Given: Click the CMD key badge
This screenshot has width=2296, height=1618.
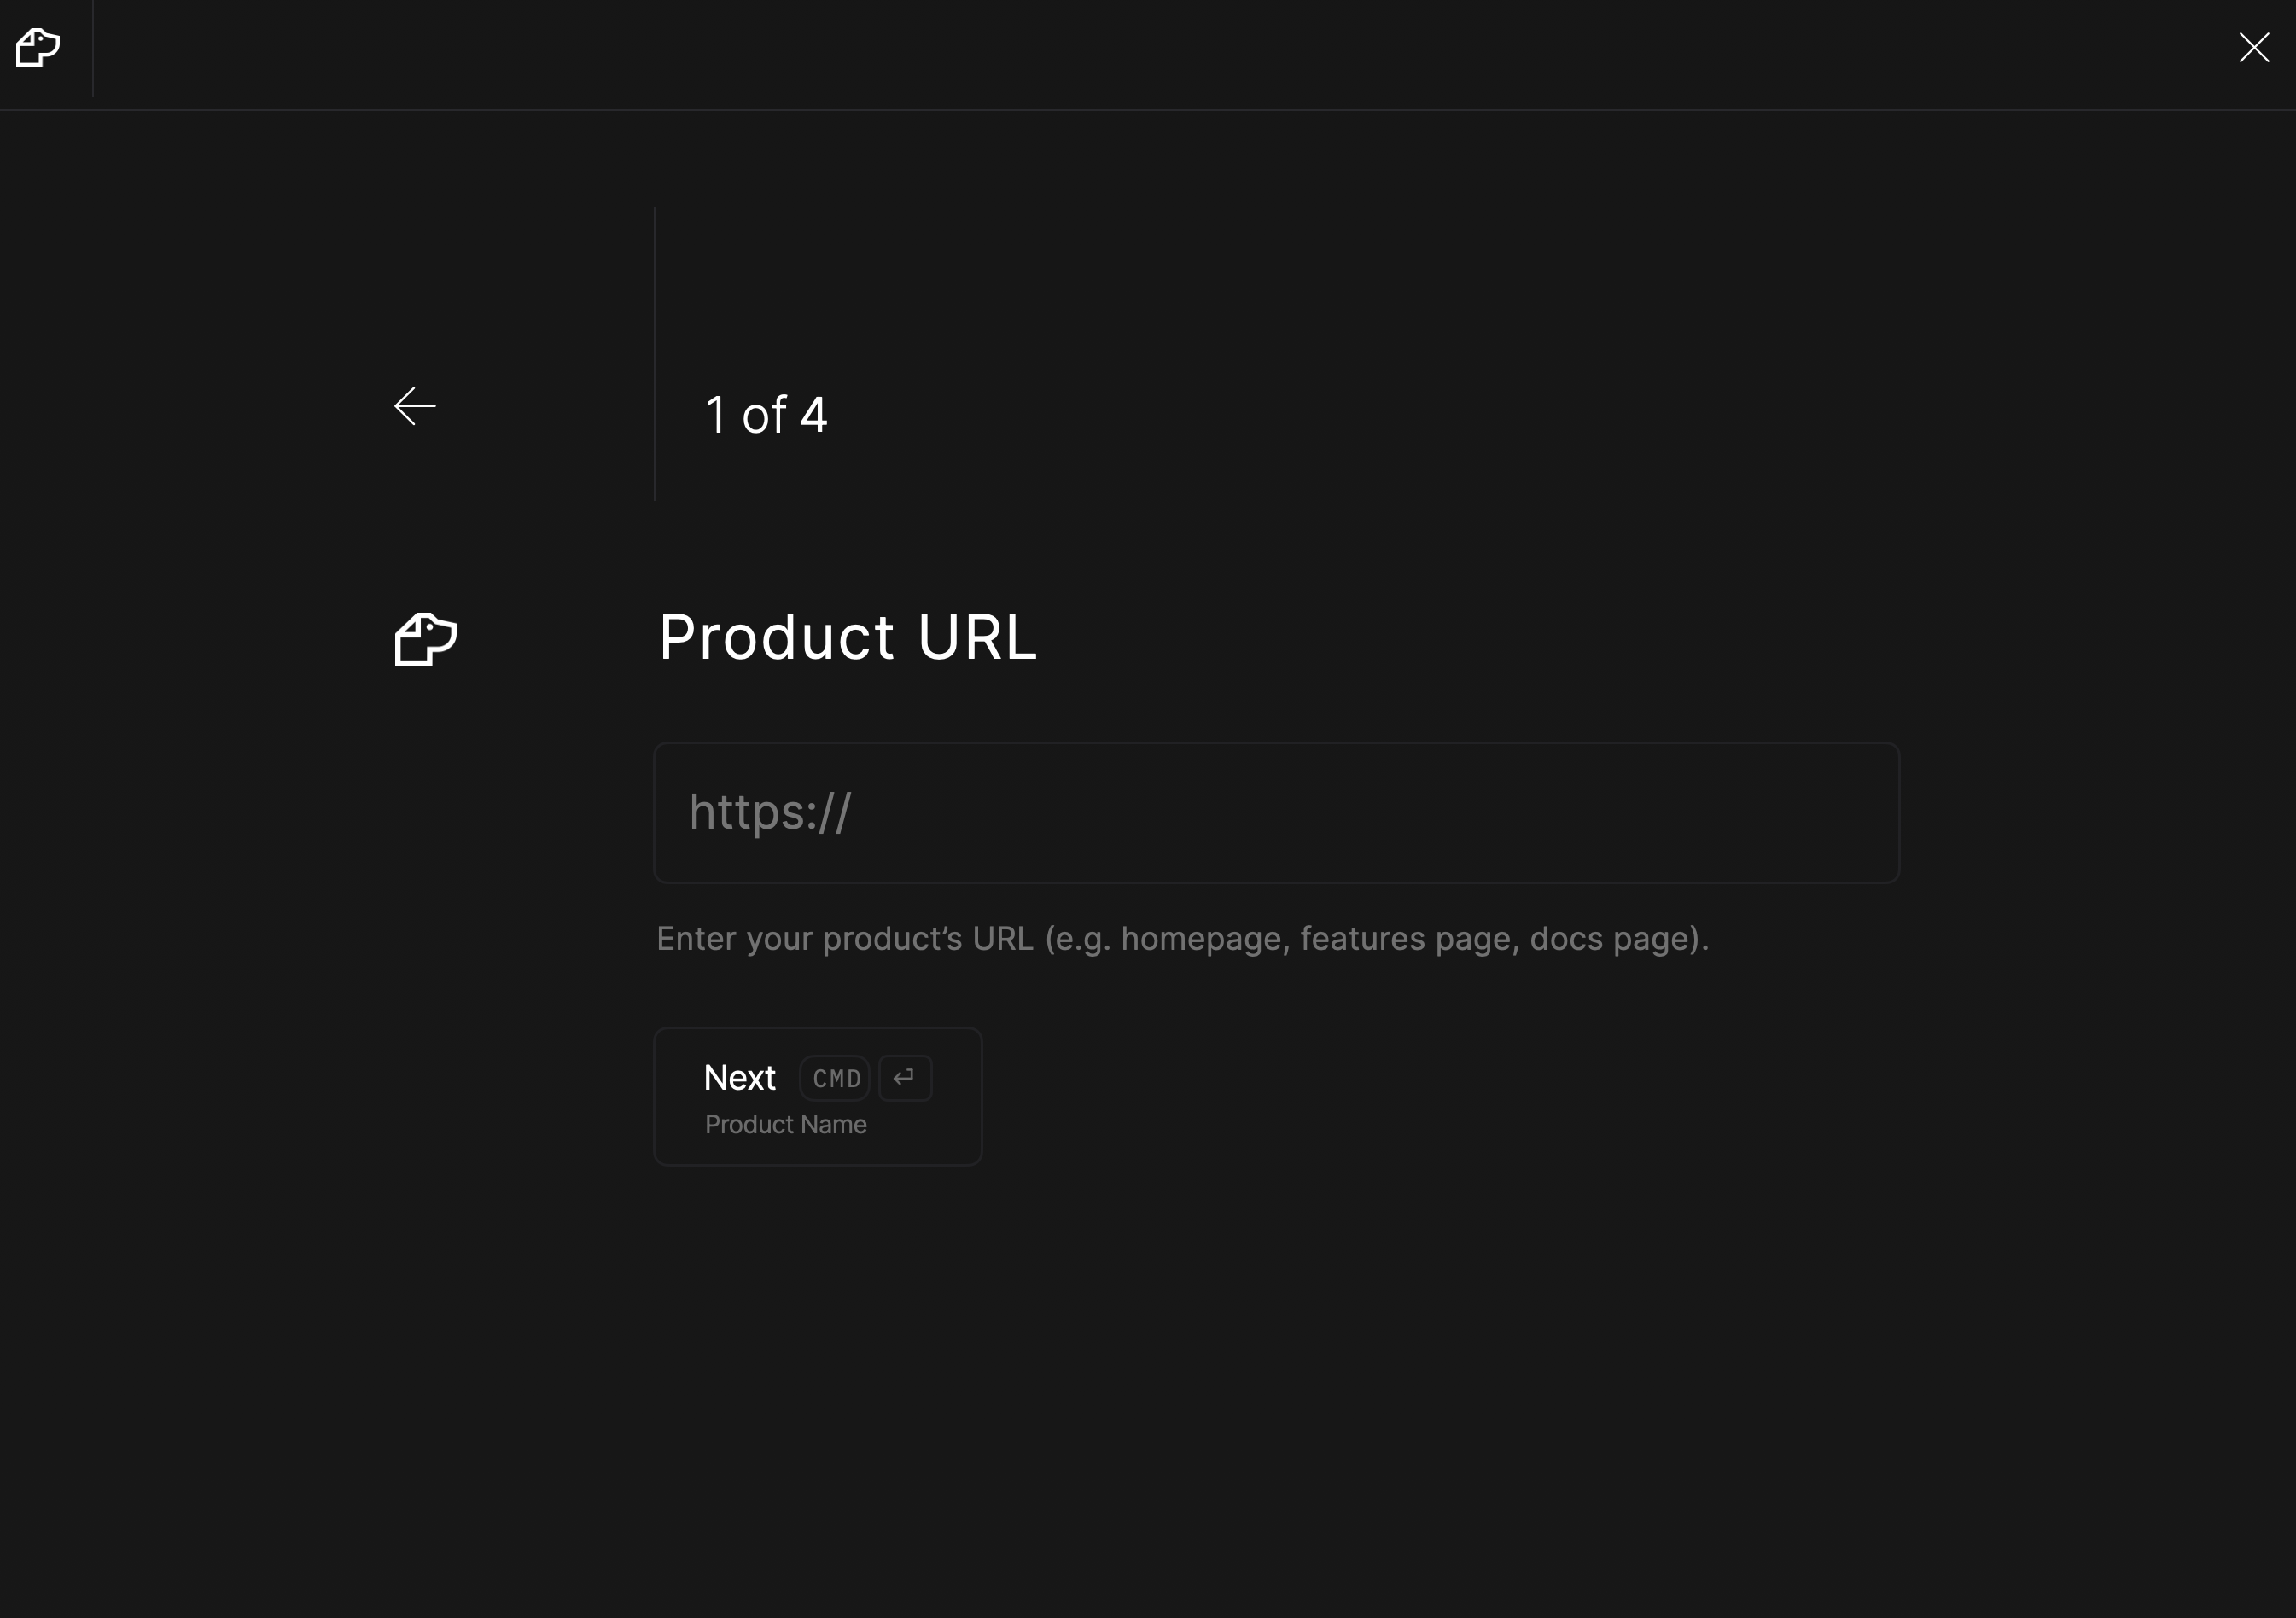Looking at the screenshot, I should coord(835,1078).
